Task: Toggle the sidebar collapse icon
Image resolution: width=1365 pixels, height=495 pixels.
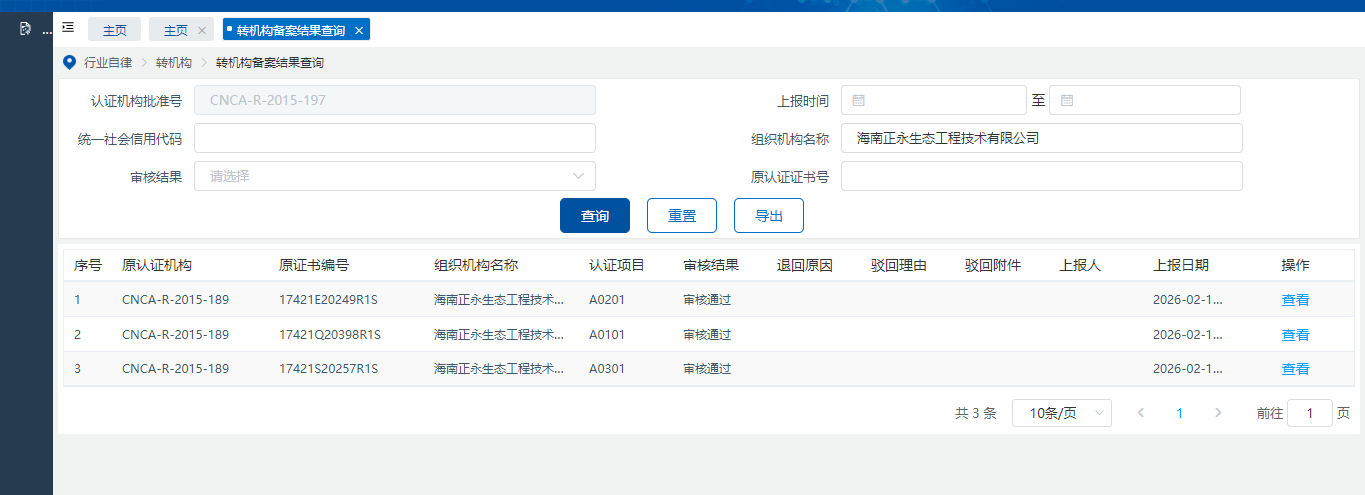Action: click(68, 28)
